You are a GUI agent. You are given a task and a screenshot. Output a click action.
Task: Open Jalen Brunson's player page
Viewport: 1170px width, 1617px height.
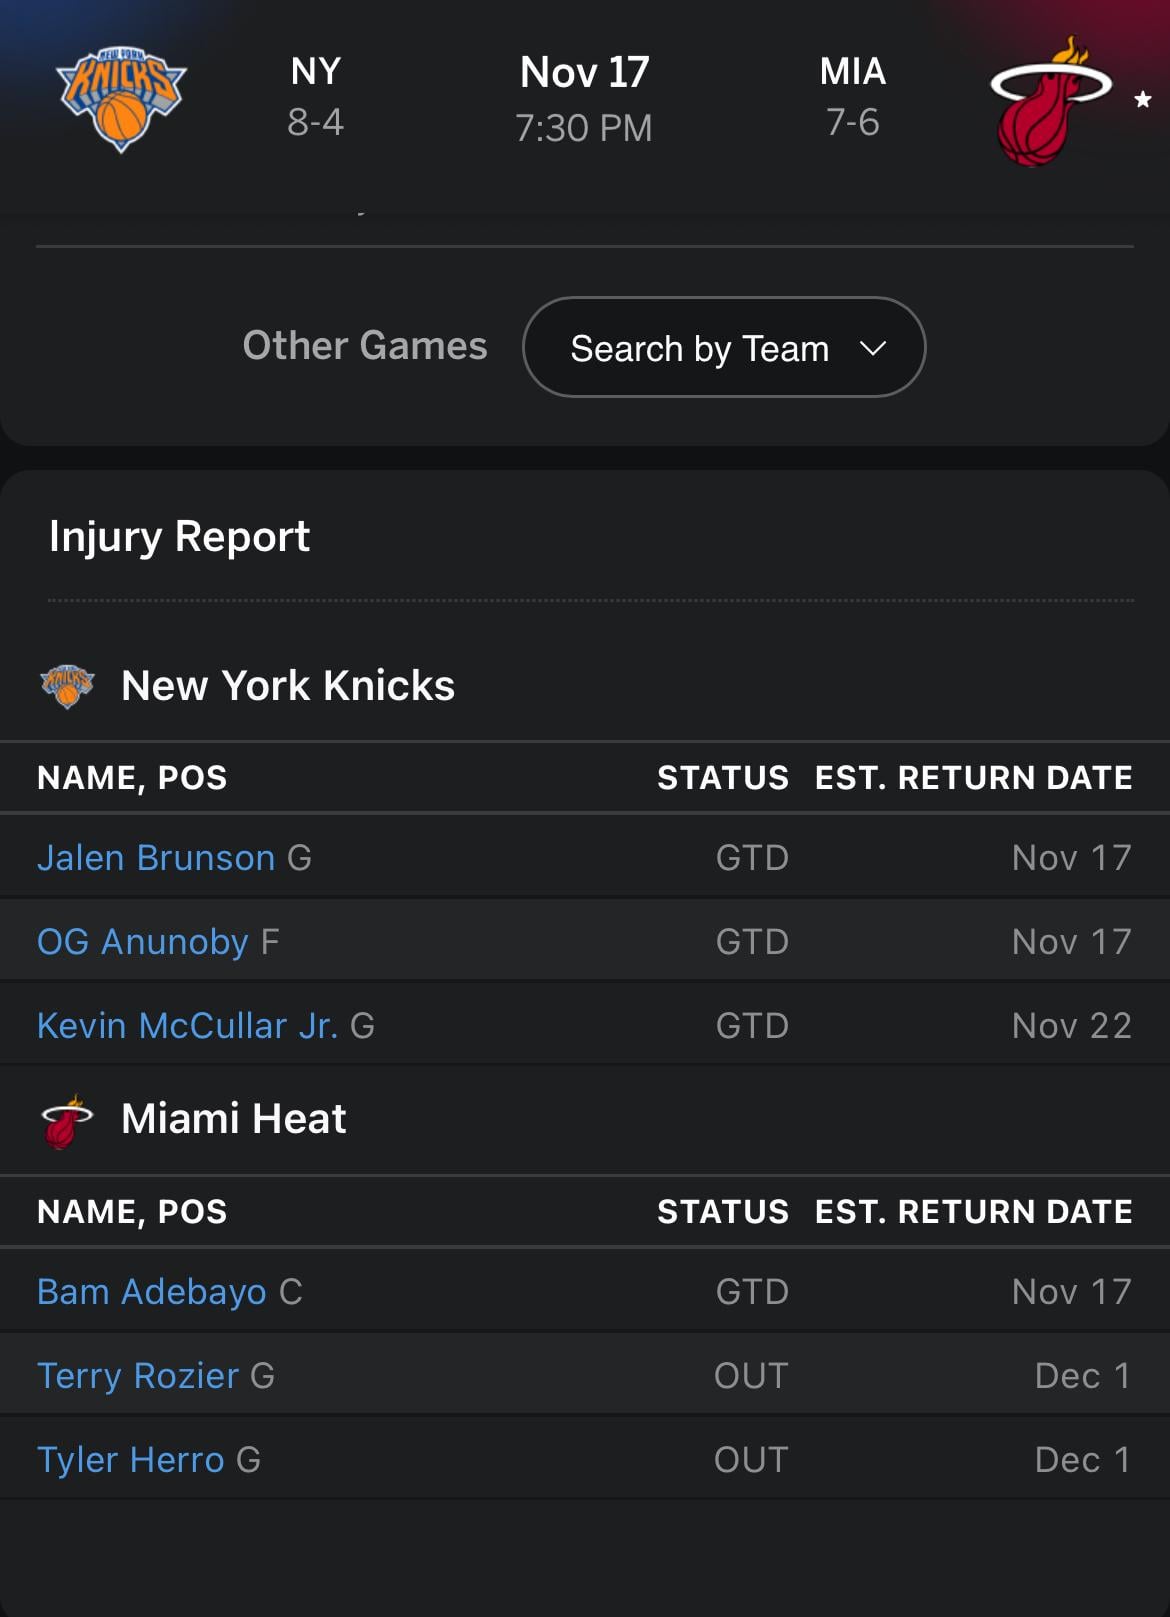[x=156, y=858]
